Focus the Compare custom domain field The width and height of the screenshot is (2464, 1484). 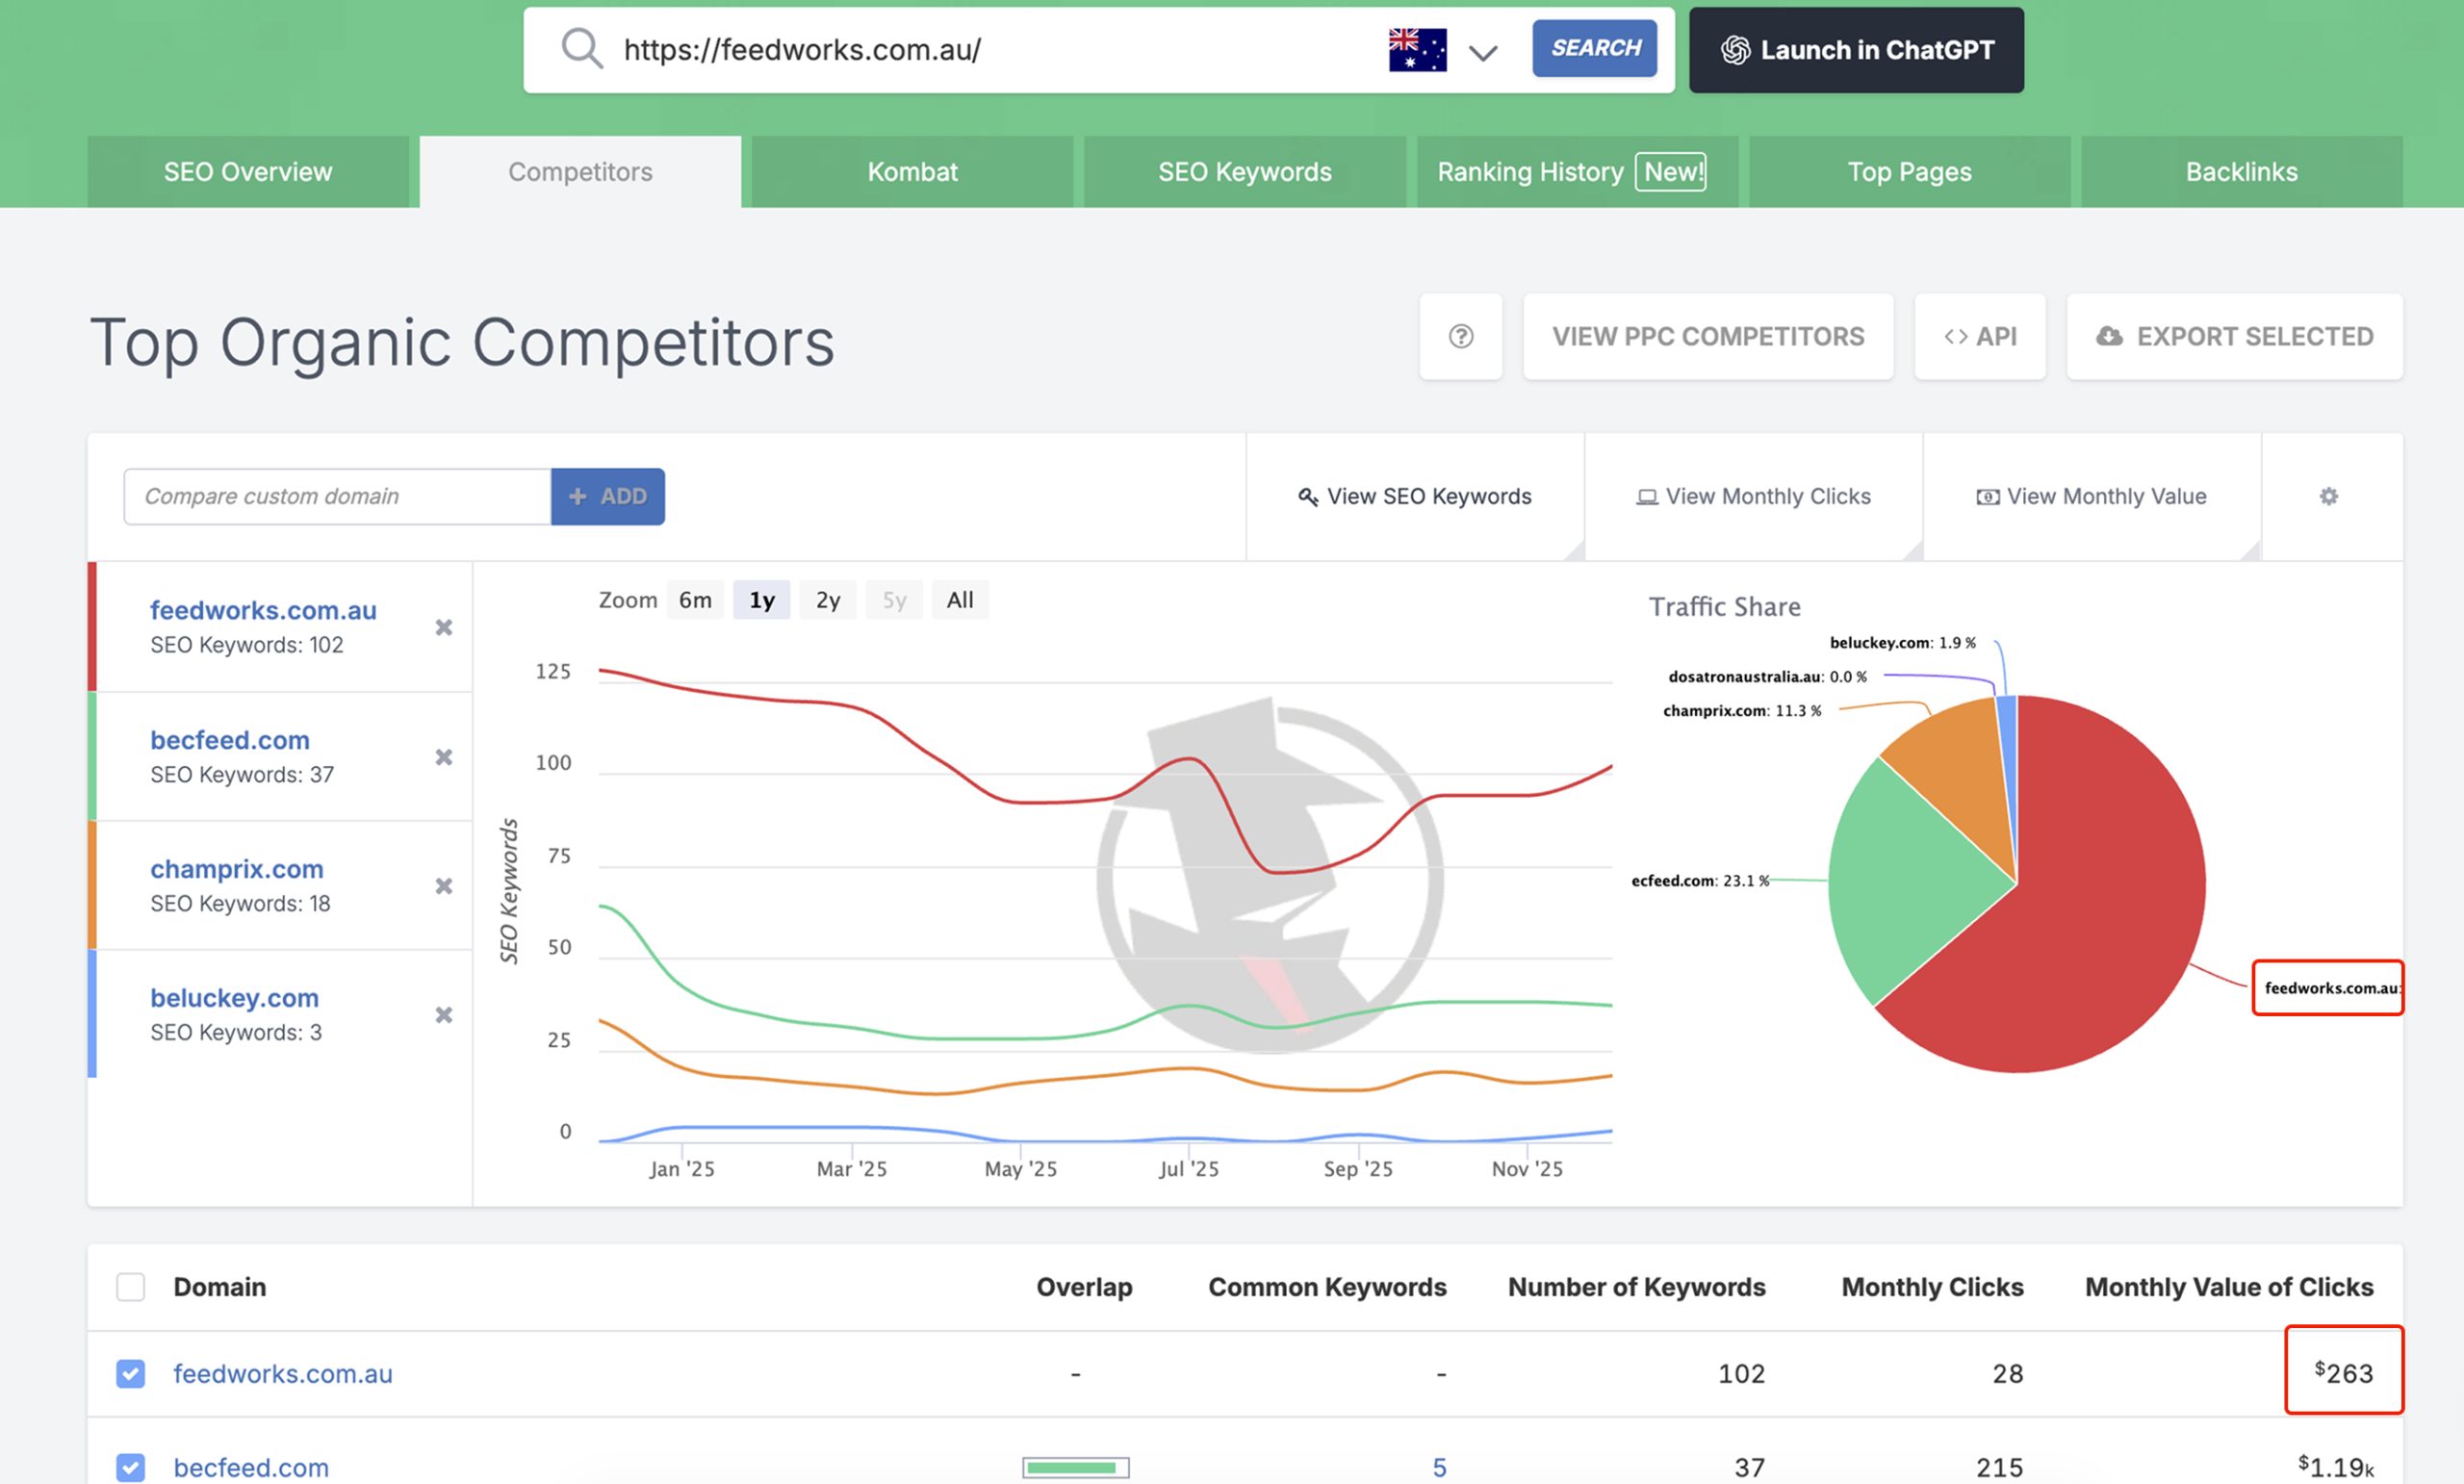click(x=337, y=496)
